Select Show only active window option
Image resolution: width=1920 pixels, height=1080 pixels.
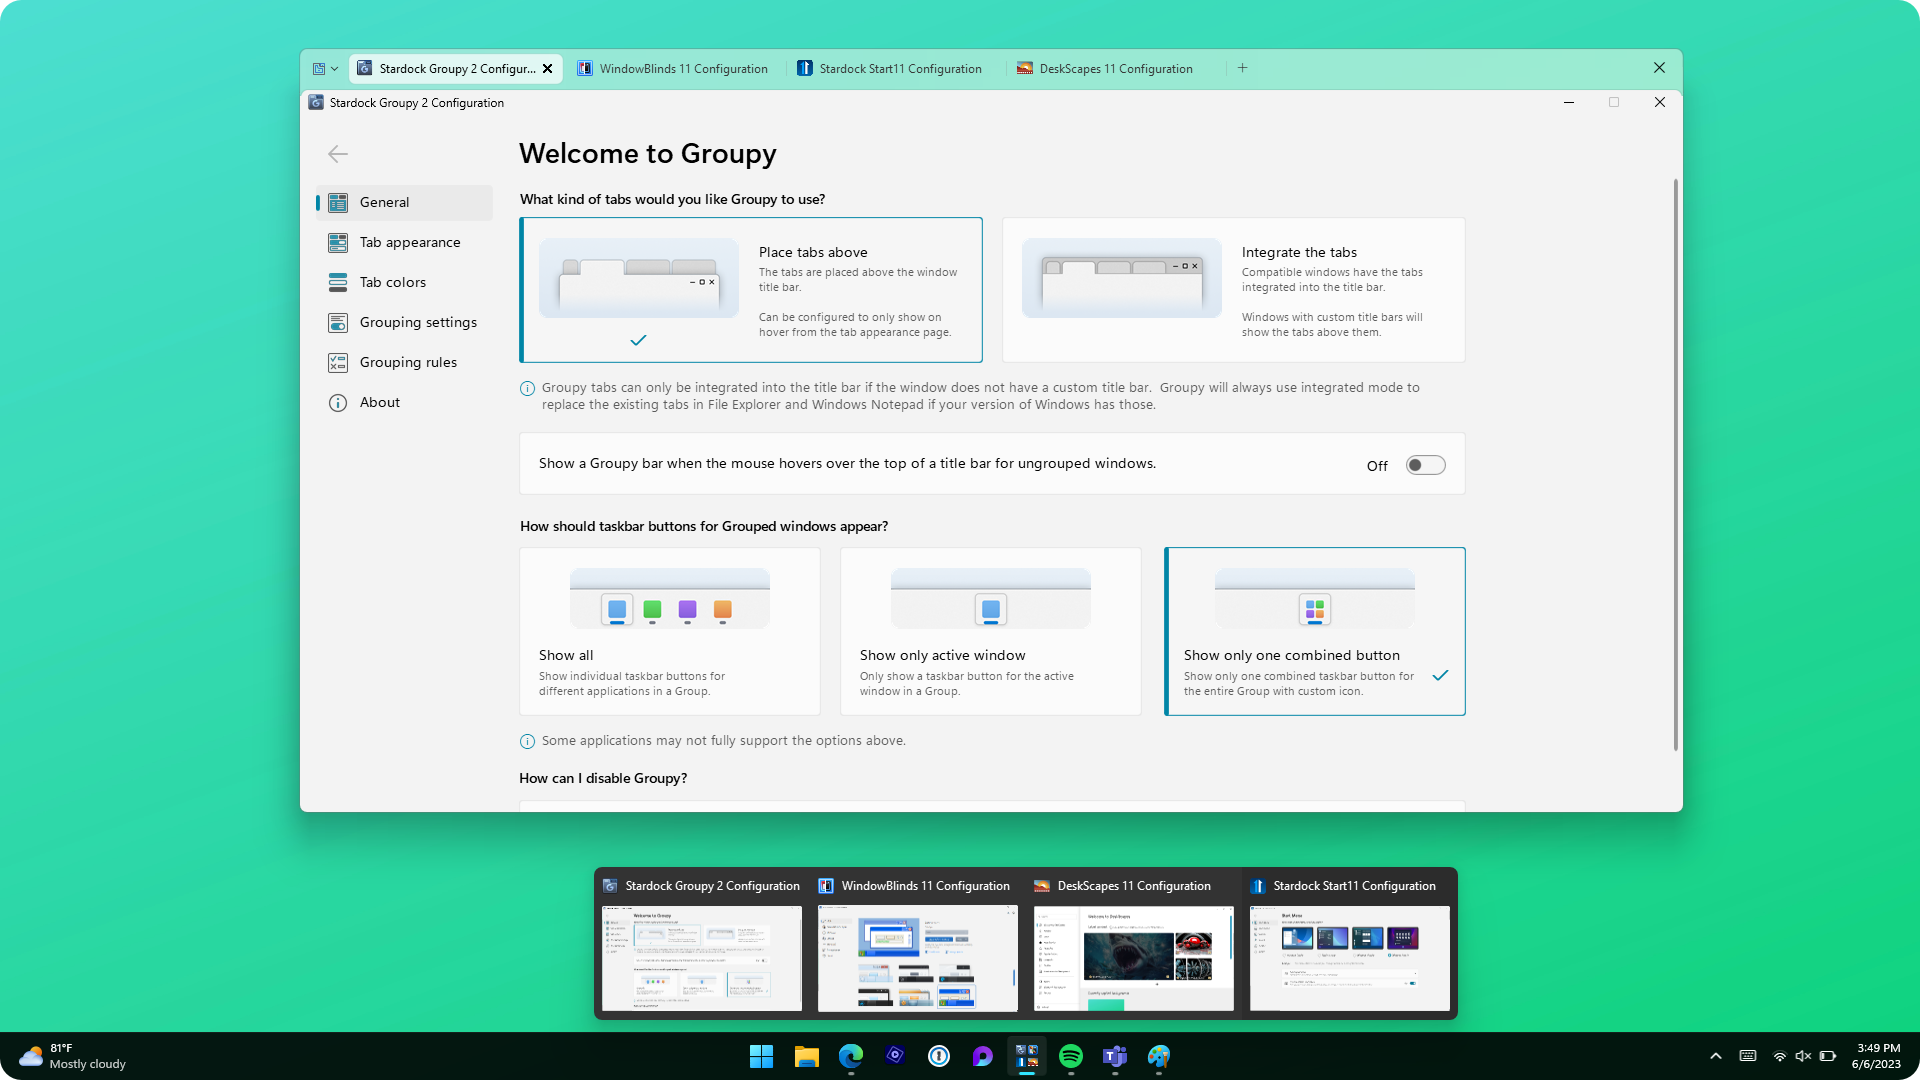pos(990,631)
